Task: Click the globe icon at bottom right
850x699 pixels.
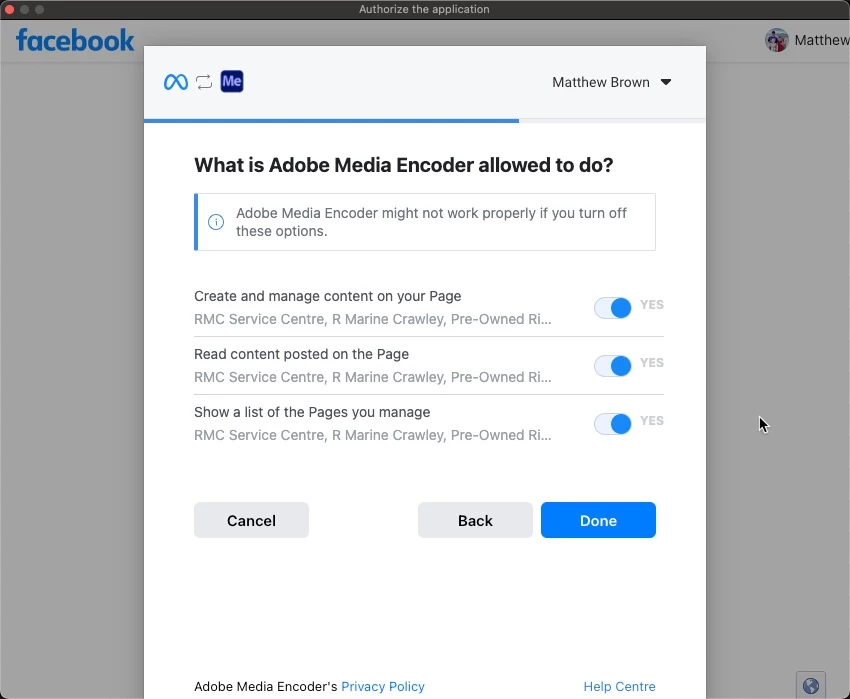Action: (810, 685)
